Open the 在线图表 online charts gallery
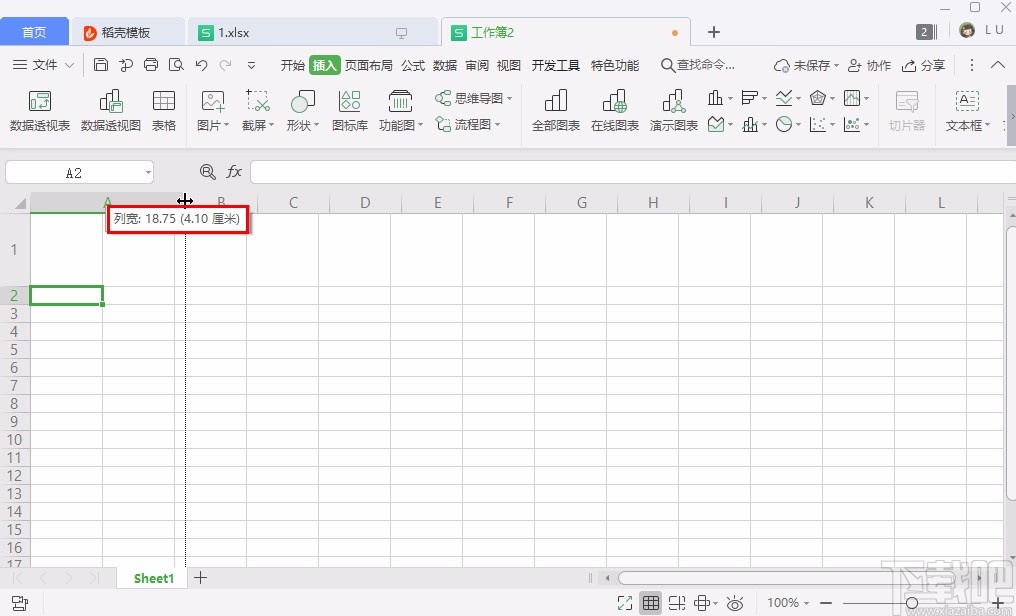The image size is (1016, 616). click(x=614, y=108)
